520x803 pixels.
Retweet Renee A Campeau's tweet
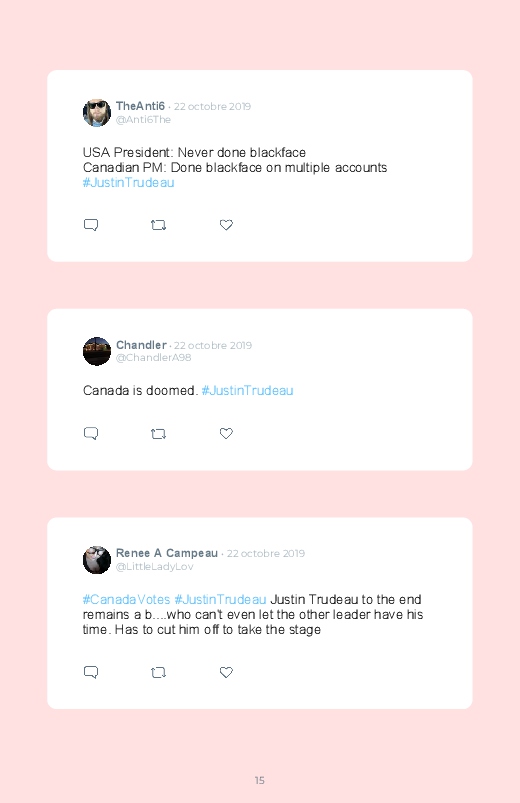coord(158,672)
